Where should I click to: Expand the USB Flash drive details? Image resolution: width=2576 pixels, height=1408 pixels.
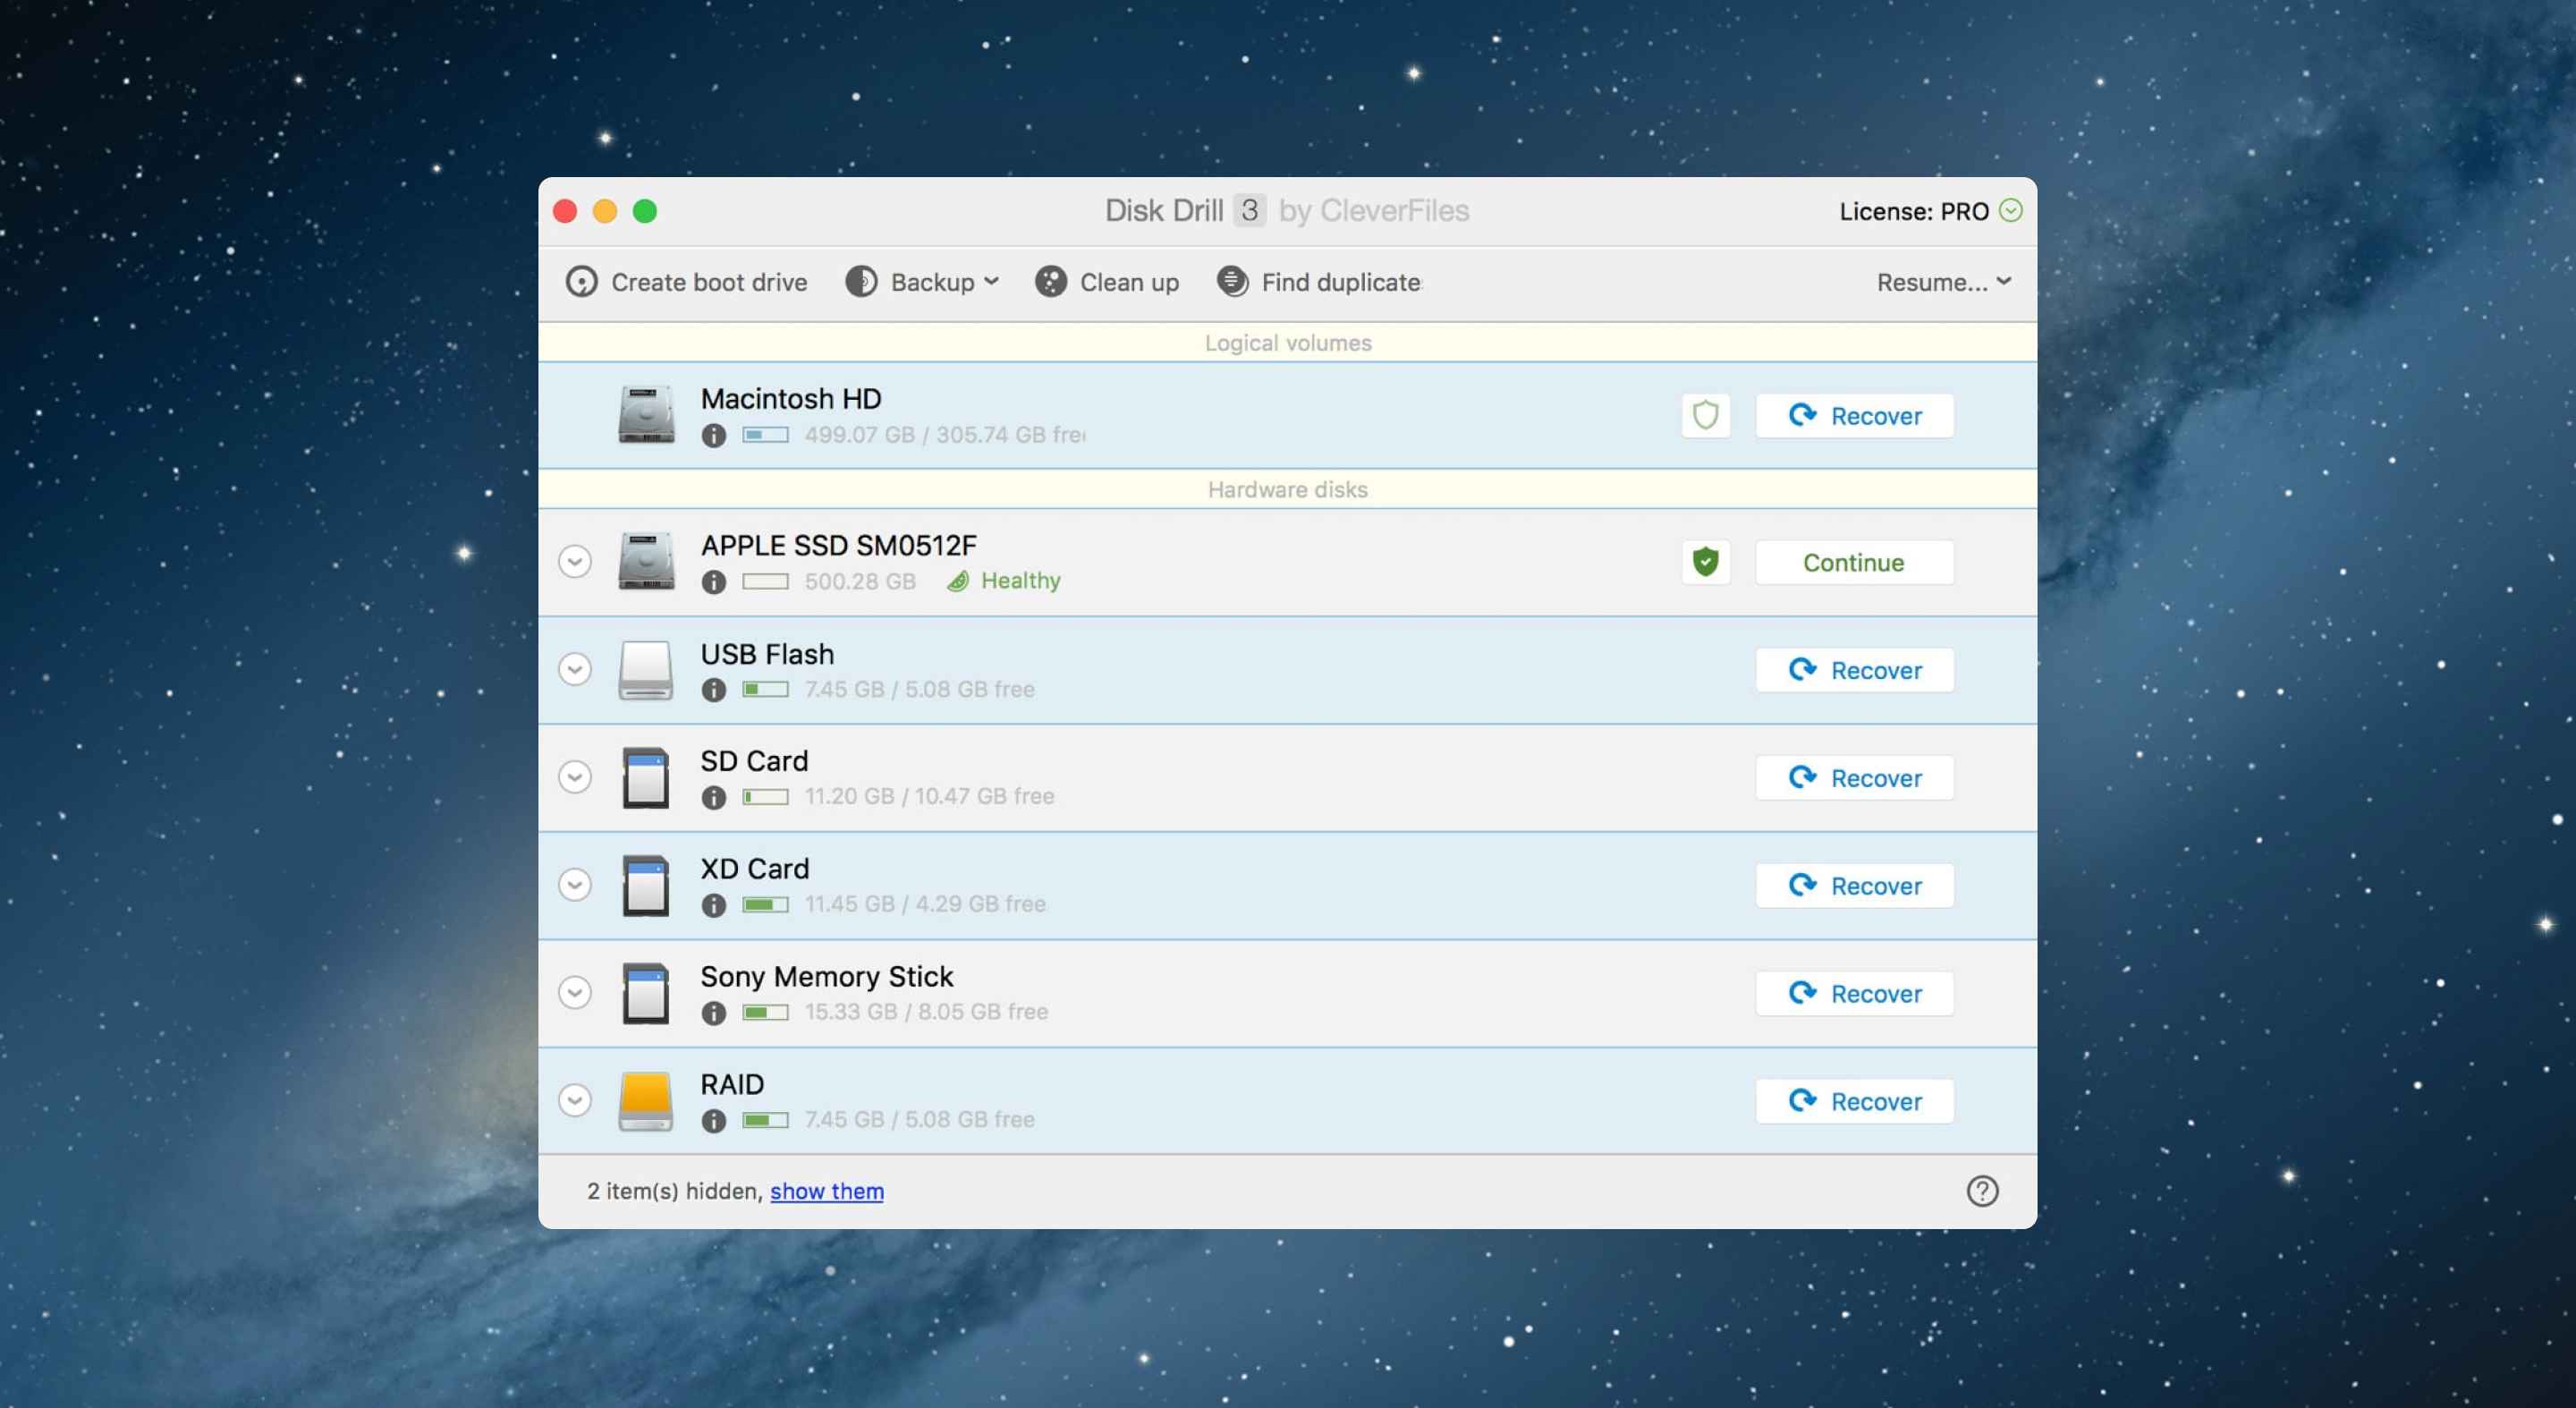(x=574, y=669)
